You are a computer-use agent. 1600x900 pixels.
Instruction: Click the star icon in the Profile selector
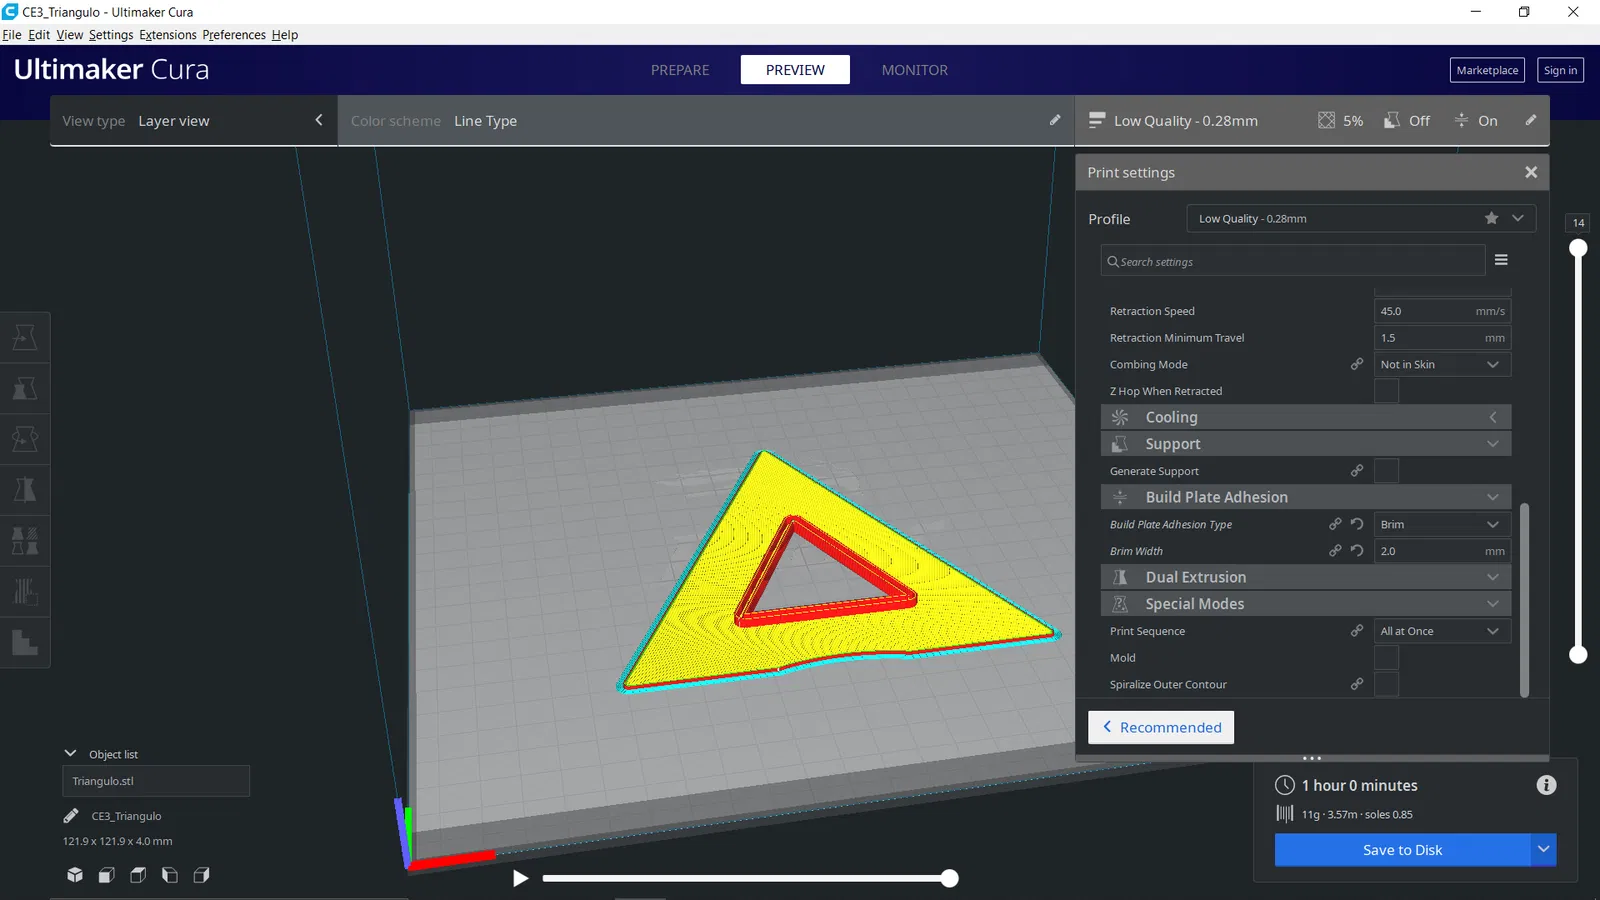click(x=1491, y=218)
